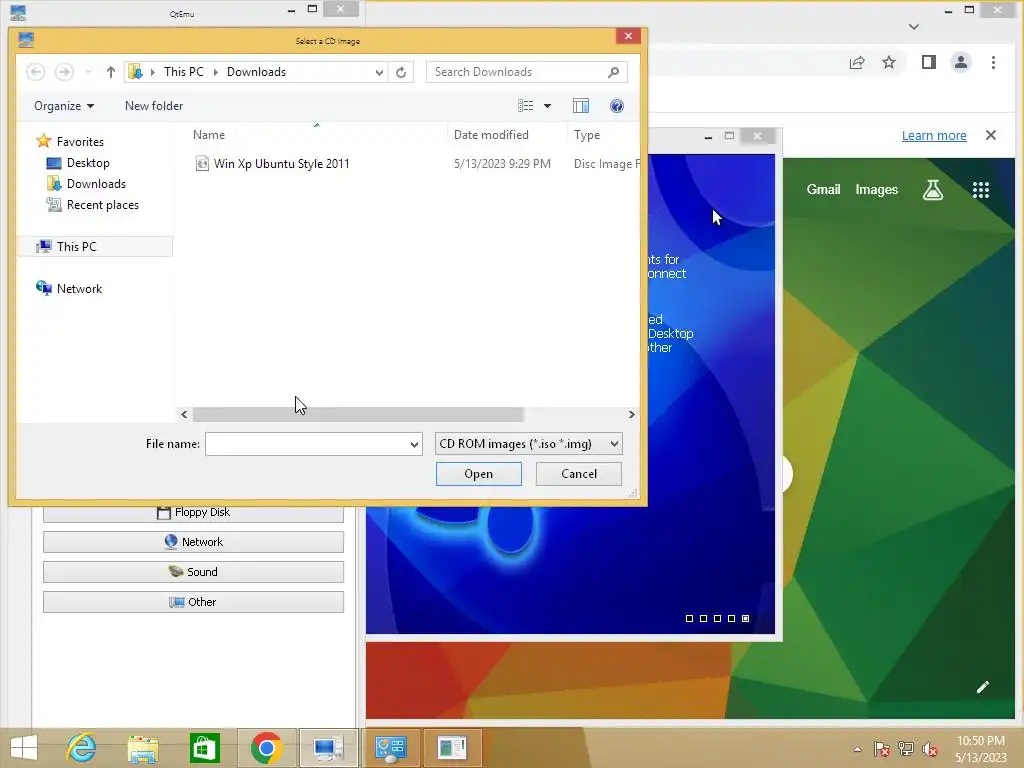Dismiss the Chrome info bar
1024x768 pixels.
click(991, 135)
